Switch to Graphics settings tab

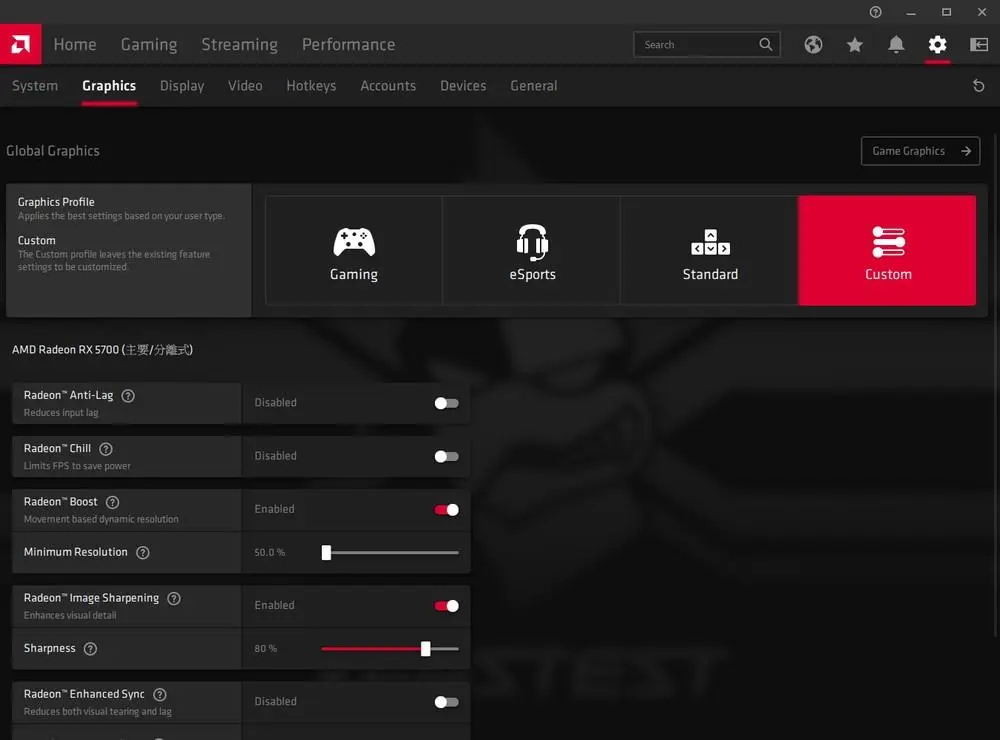109,85
